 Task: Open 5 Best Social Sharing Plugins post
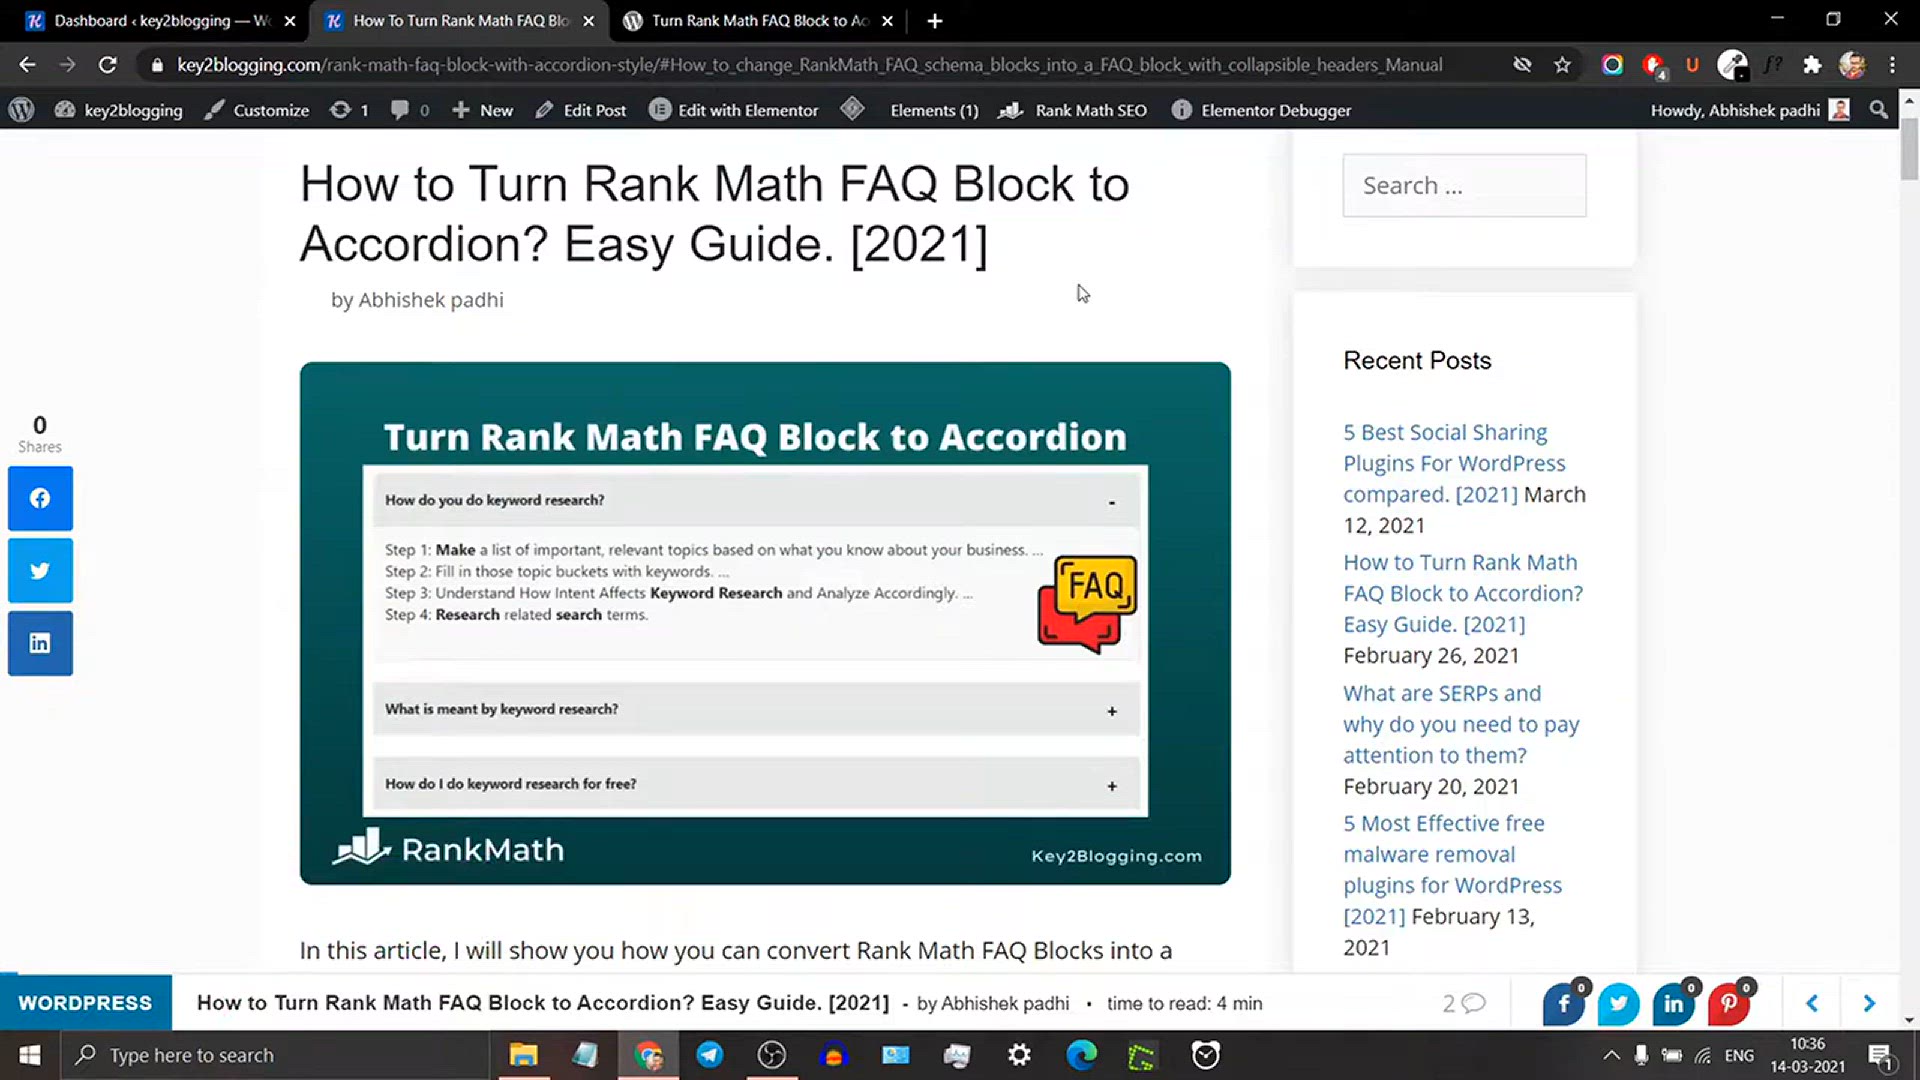coord(1454,463)
